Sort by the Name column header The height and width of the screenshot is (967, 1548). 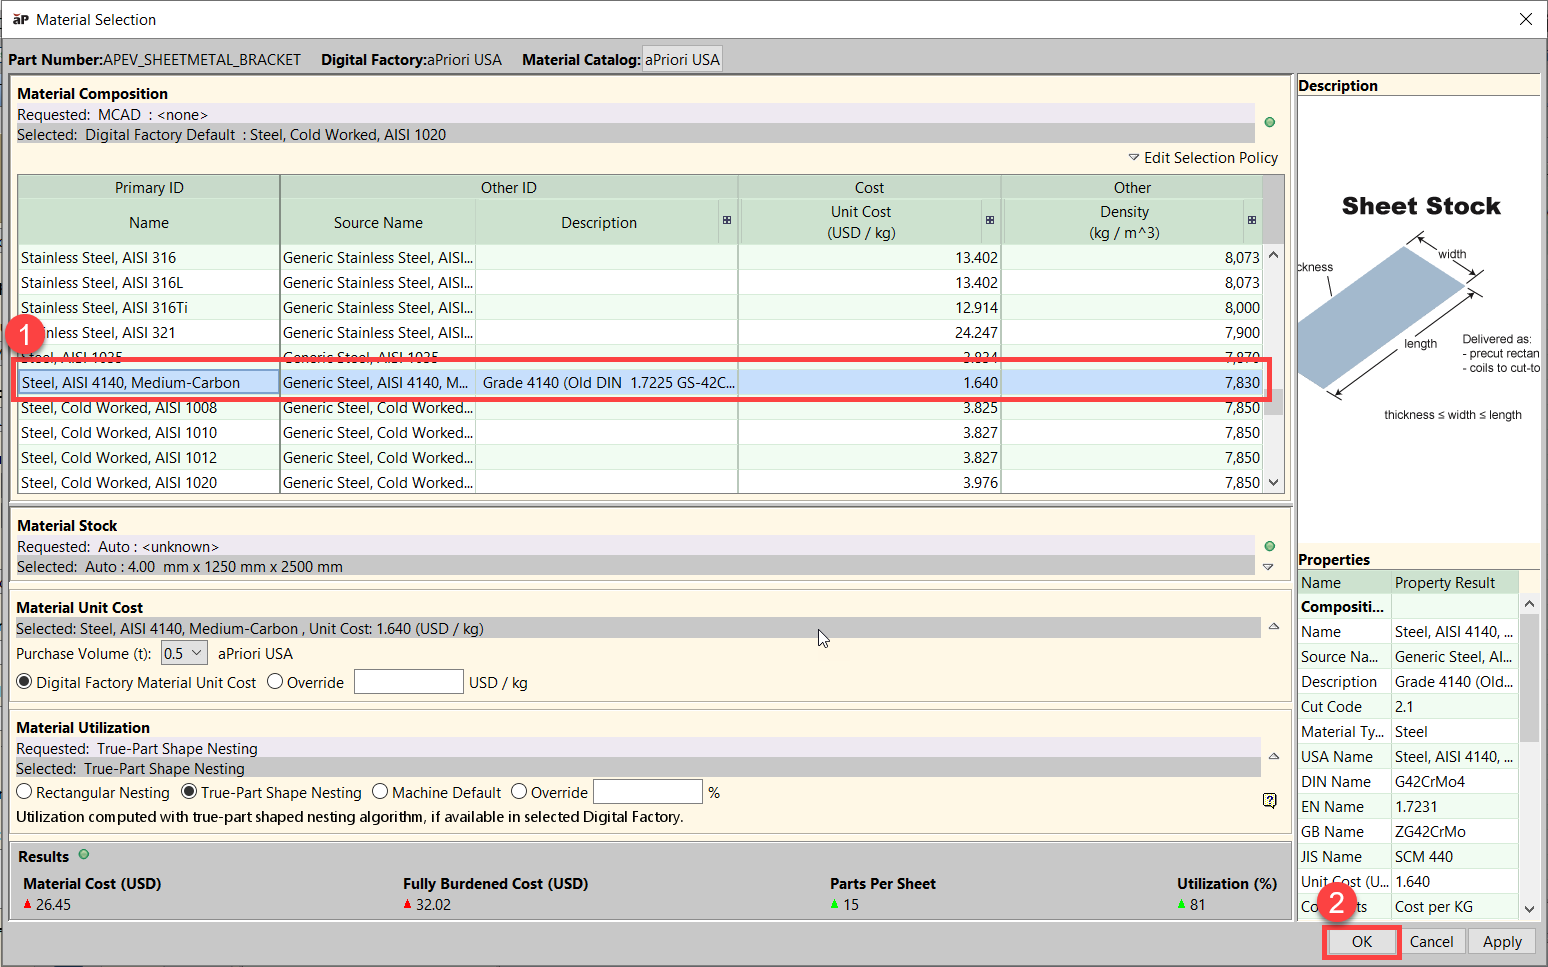[x=149, y=222]
